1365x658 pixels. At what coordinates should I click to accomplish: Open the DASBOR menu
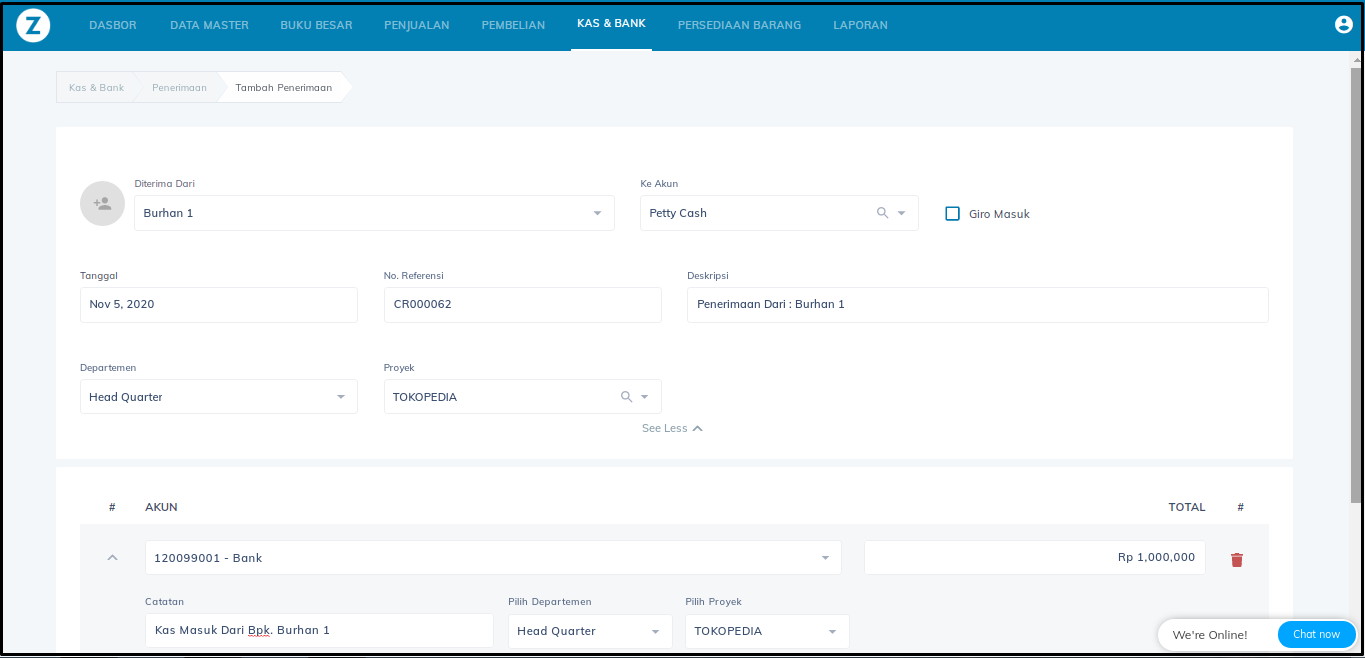click(113, 25)
